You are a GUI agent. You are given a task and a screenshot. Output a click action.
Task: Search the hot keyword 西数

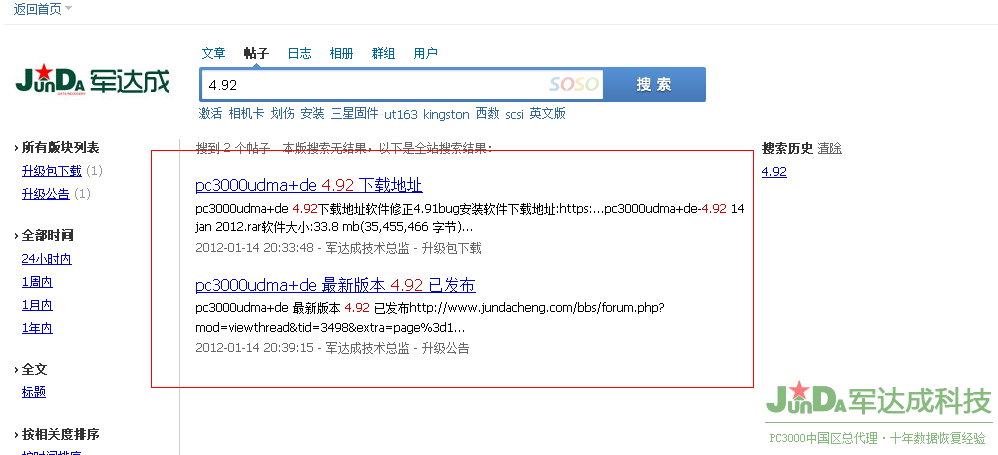click(x=488, y=114)
